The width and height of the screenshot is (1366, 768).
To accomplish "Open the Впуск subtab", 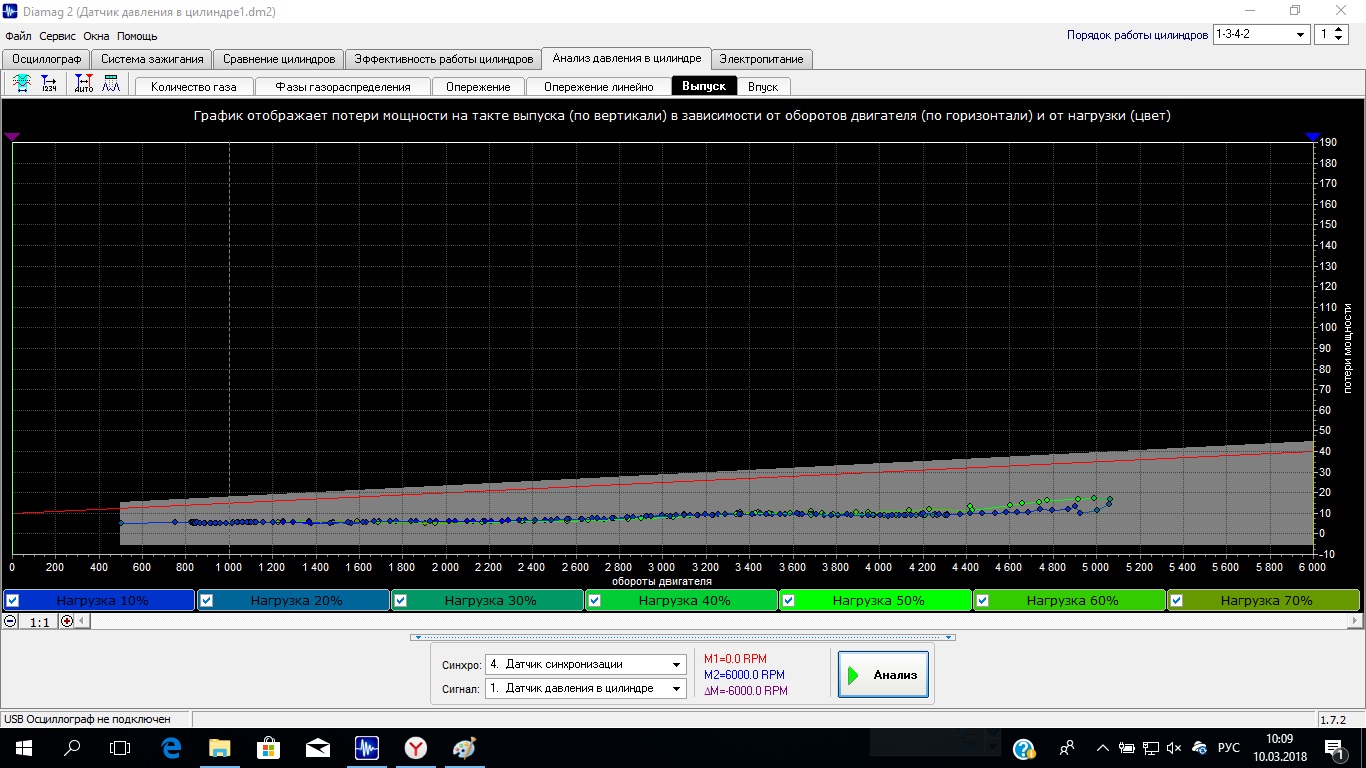I will pyautogui.click(x=763, y=87).
